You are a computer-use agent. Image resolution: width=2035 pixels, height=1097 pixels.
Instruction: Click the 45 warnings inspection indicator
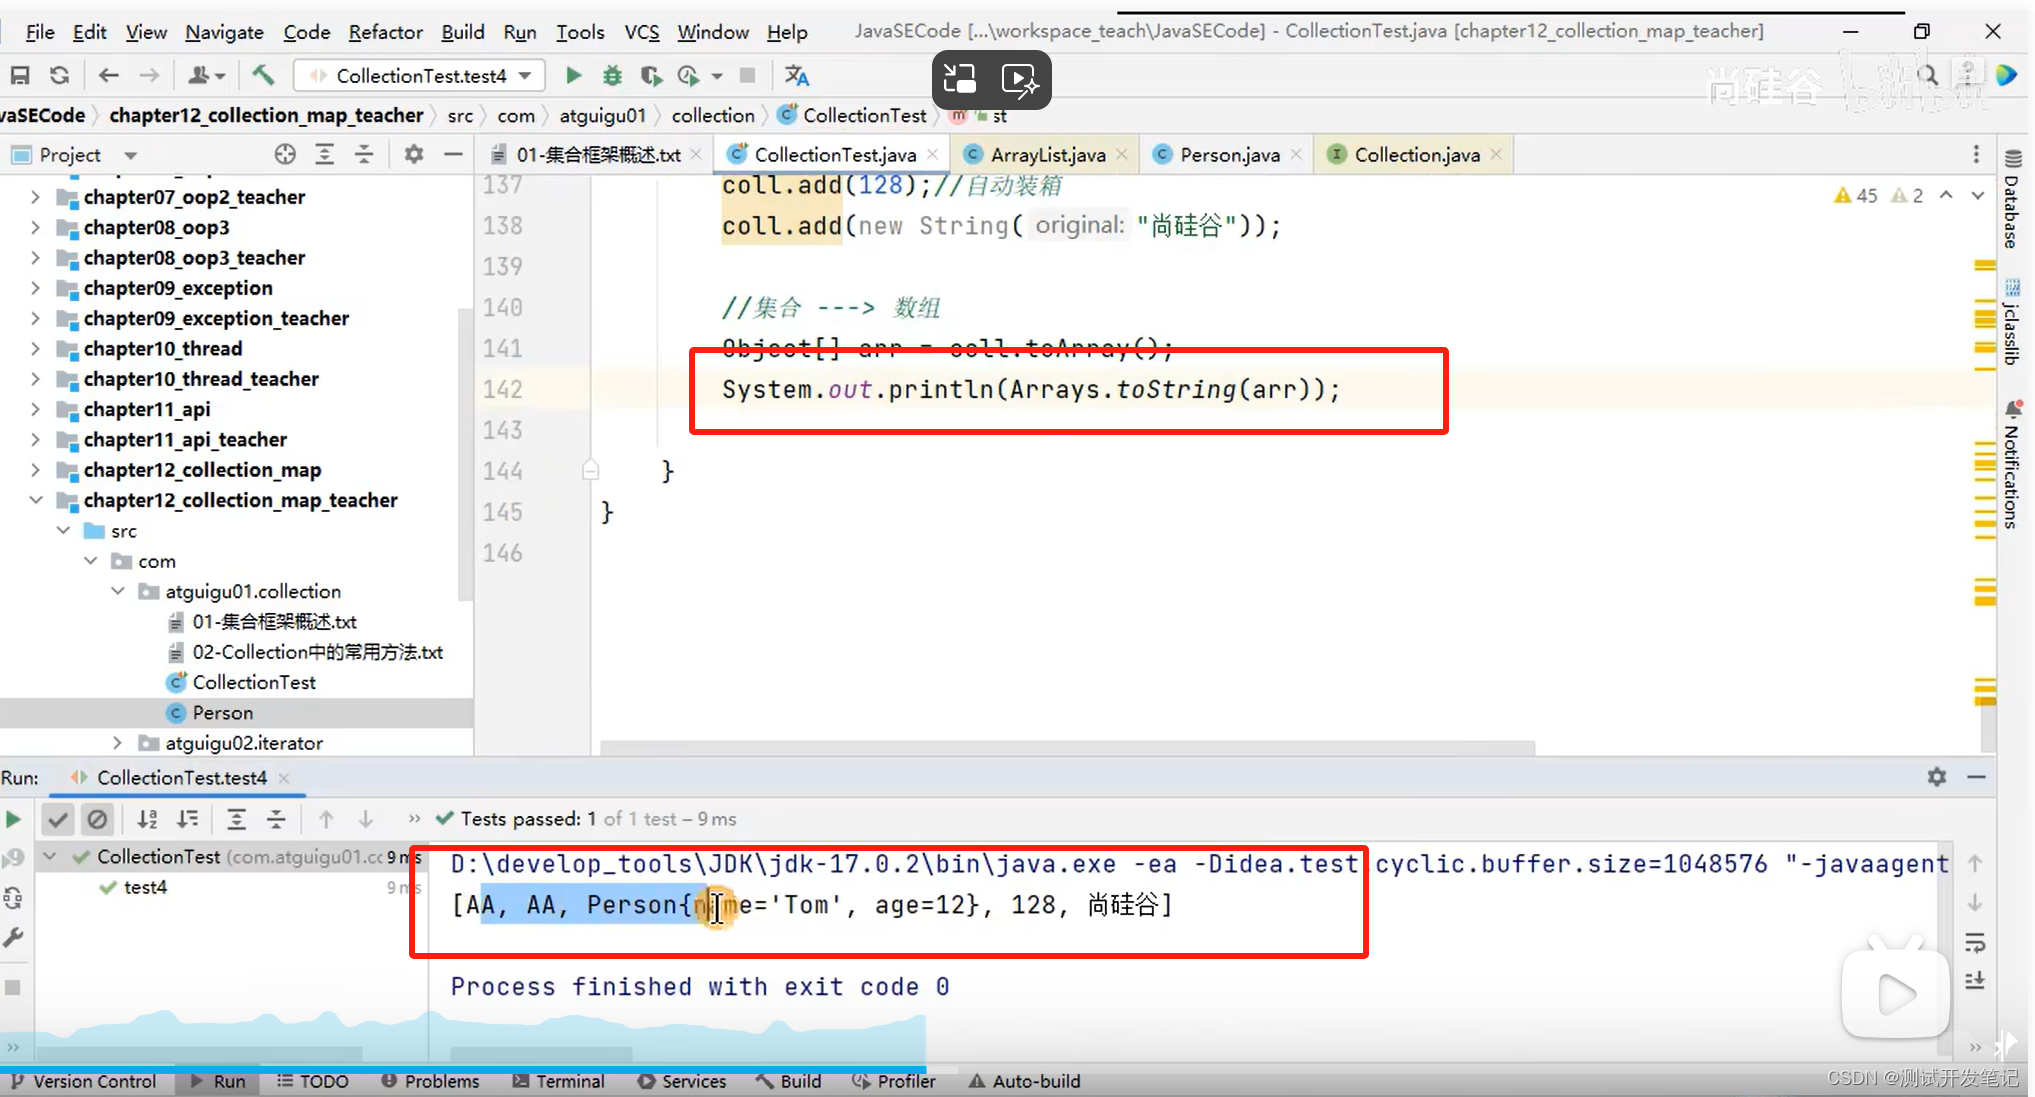pos(1856,195)
